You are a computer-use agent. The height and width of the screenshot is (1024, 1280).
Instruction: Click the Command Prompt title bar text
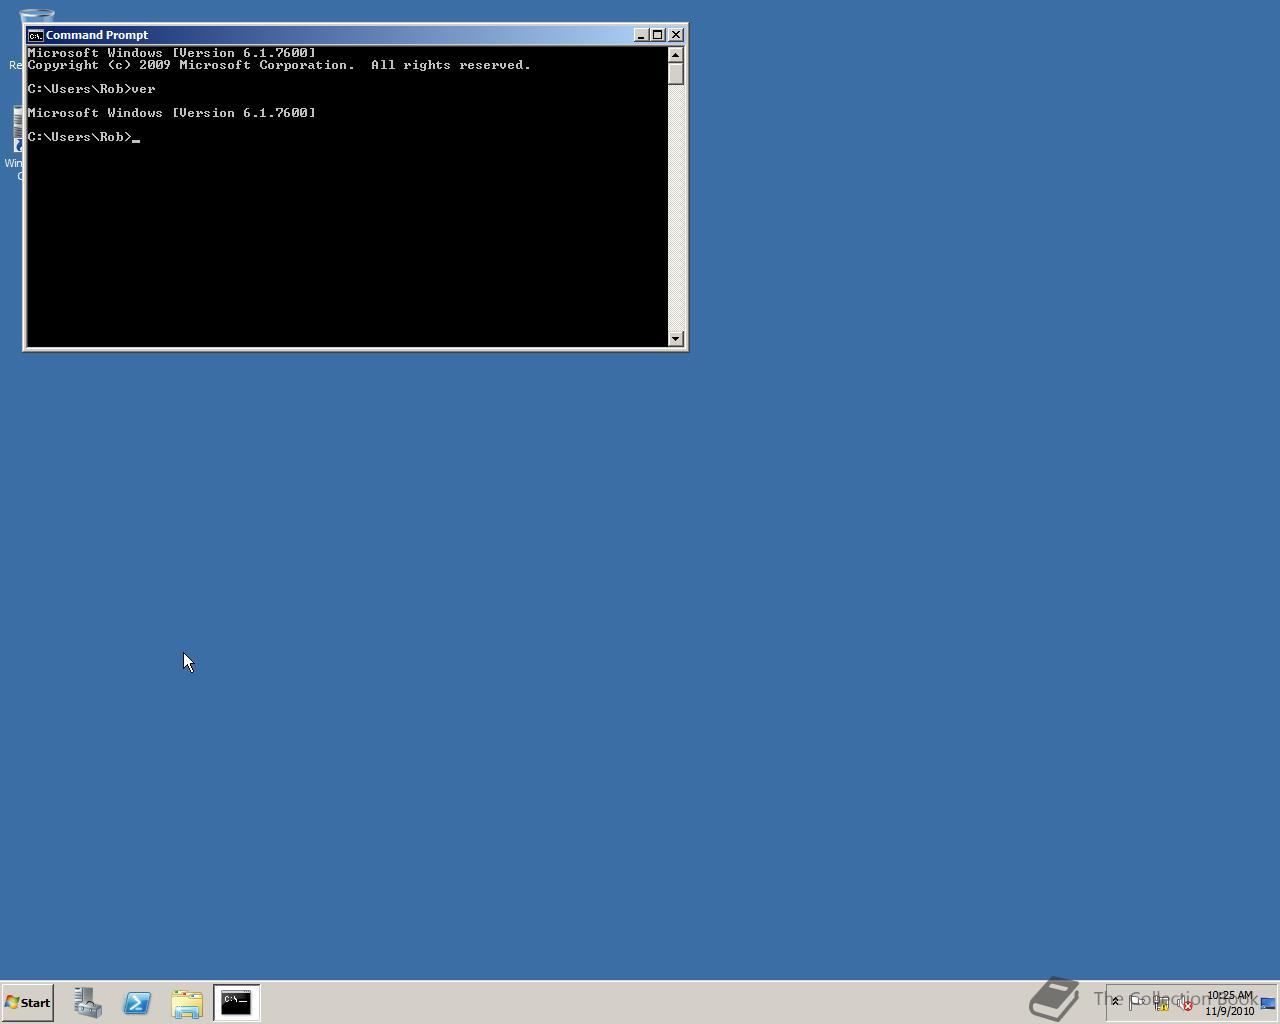tap(97, 35)
